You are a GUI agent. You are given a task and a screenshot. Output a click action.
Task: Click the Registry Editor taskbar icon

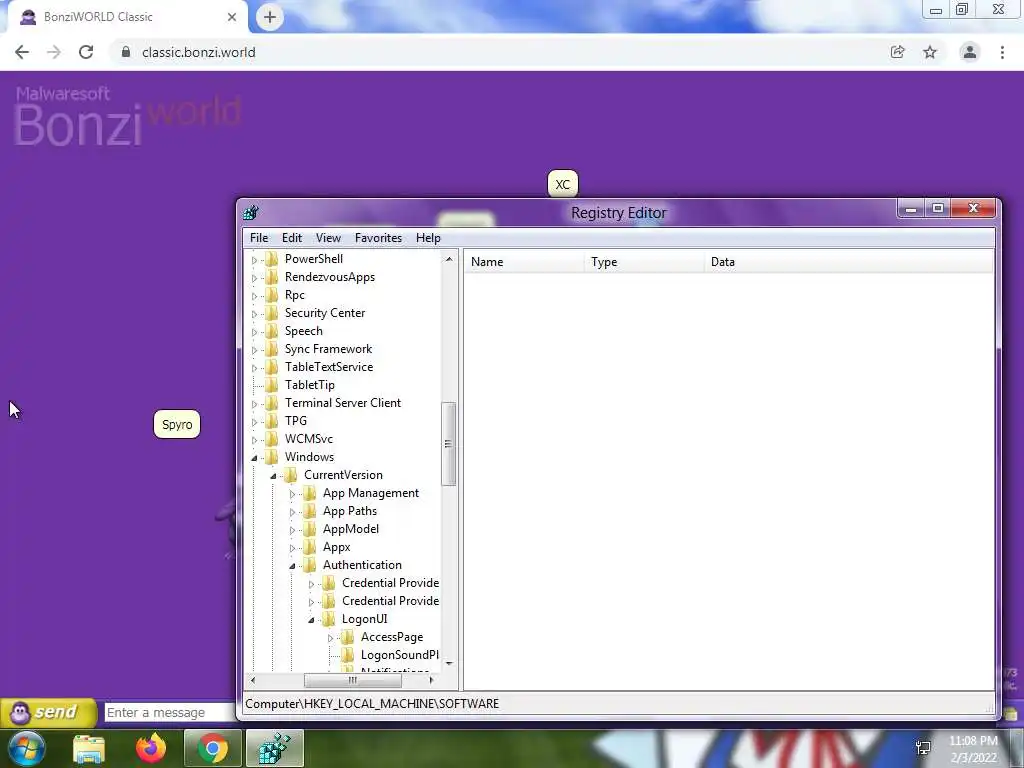point(275,748)
